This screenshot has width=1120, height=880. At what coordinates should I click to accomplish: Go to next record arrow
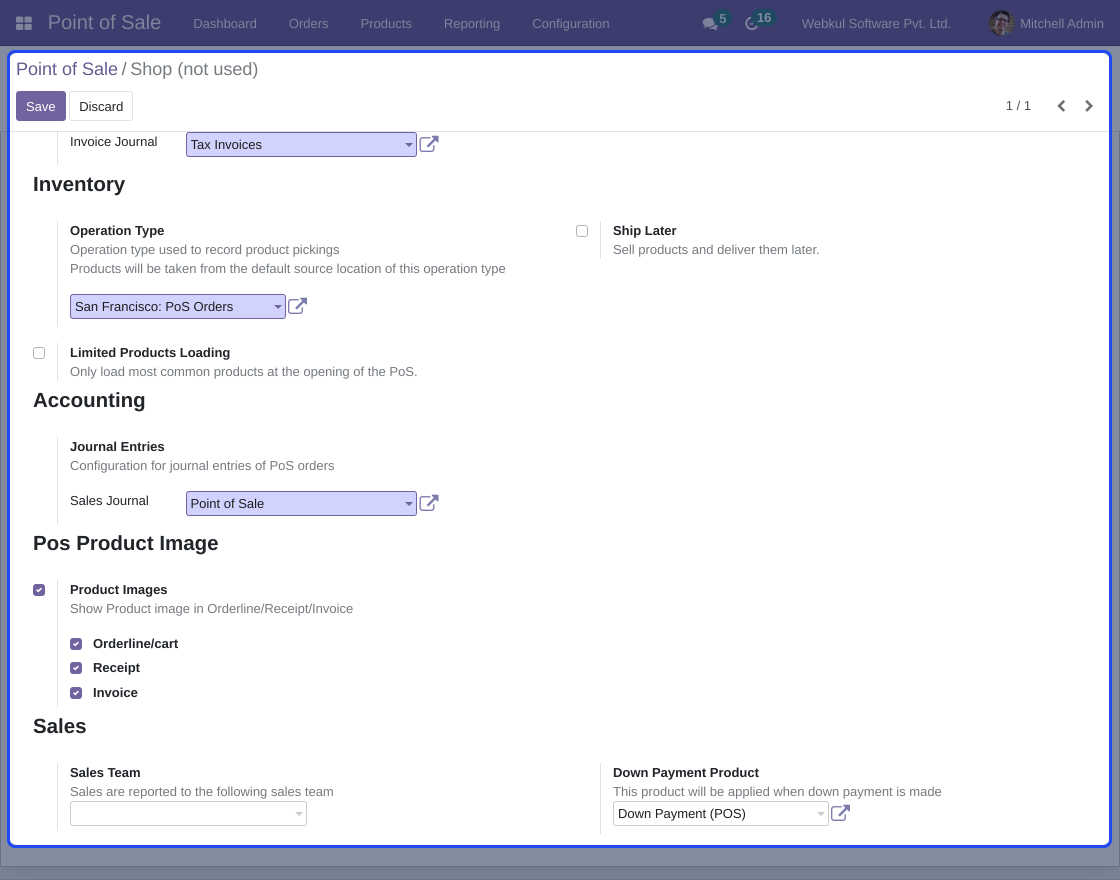point(1089,106)
